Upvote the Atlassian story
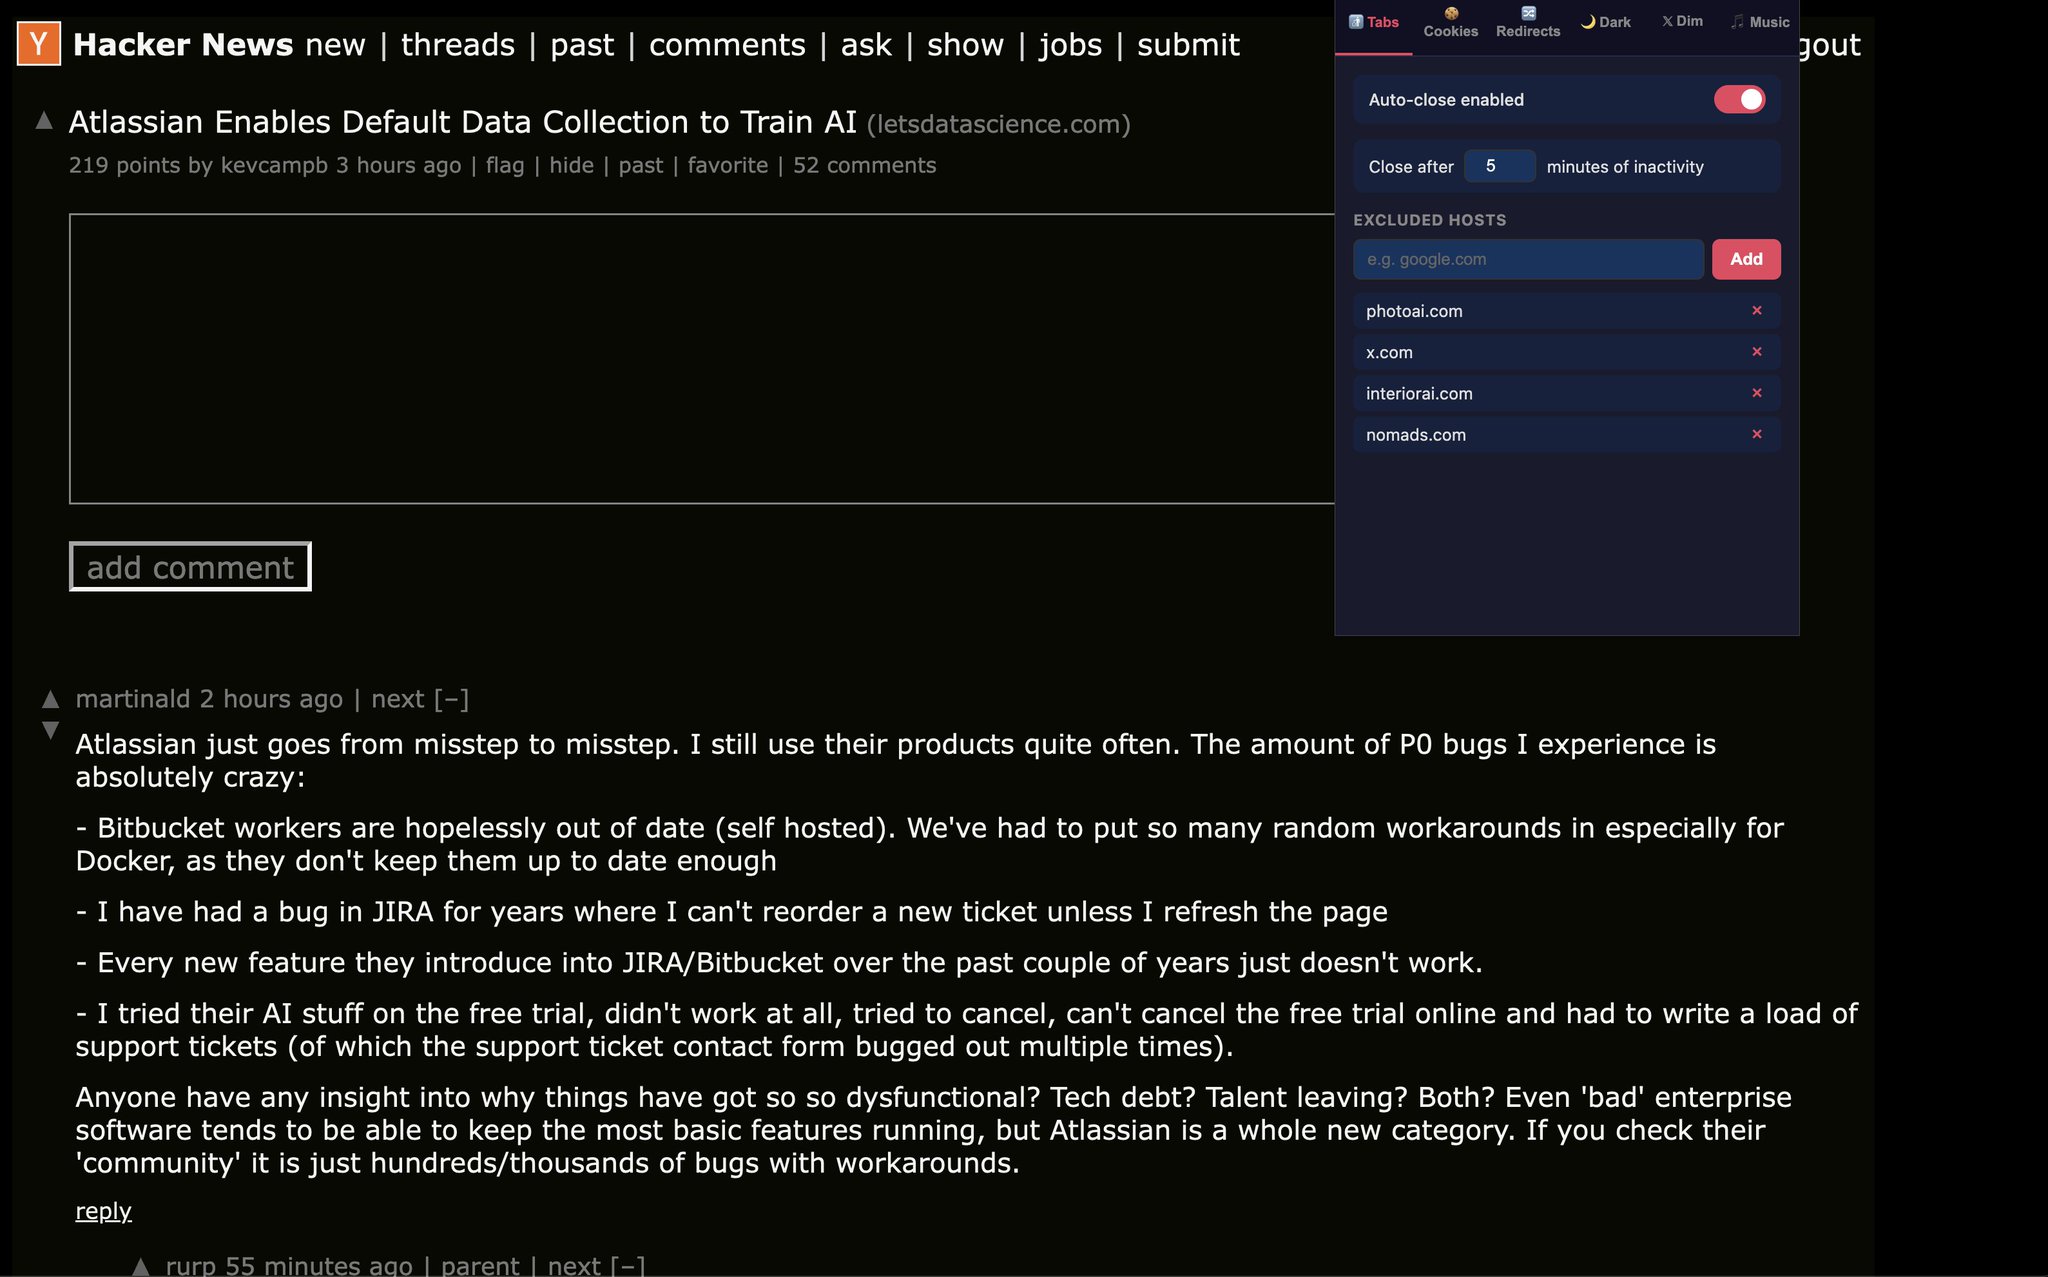The width and height of the screenshot is (2048, 1277). point(44,121)
